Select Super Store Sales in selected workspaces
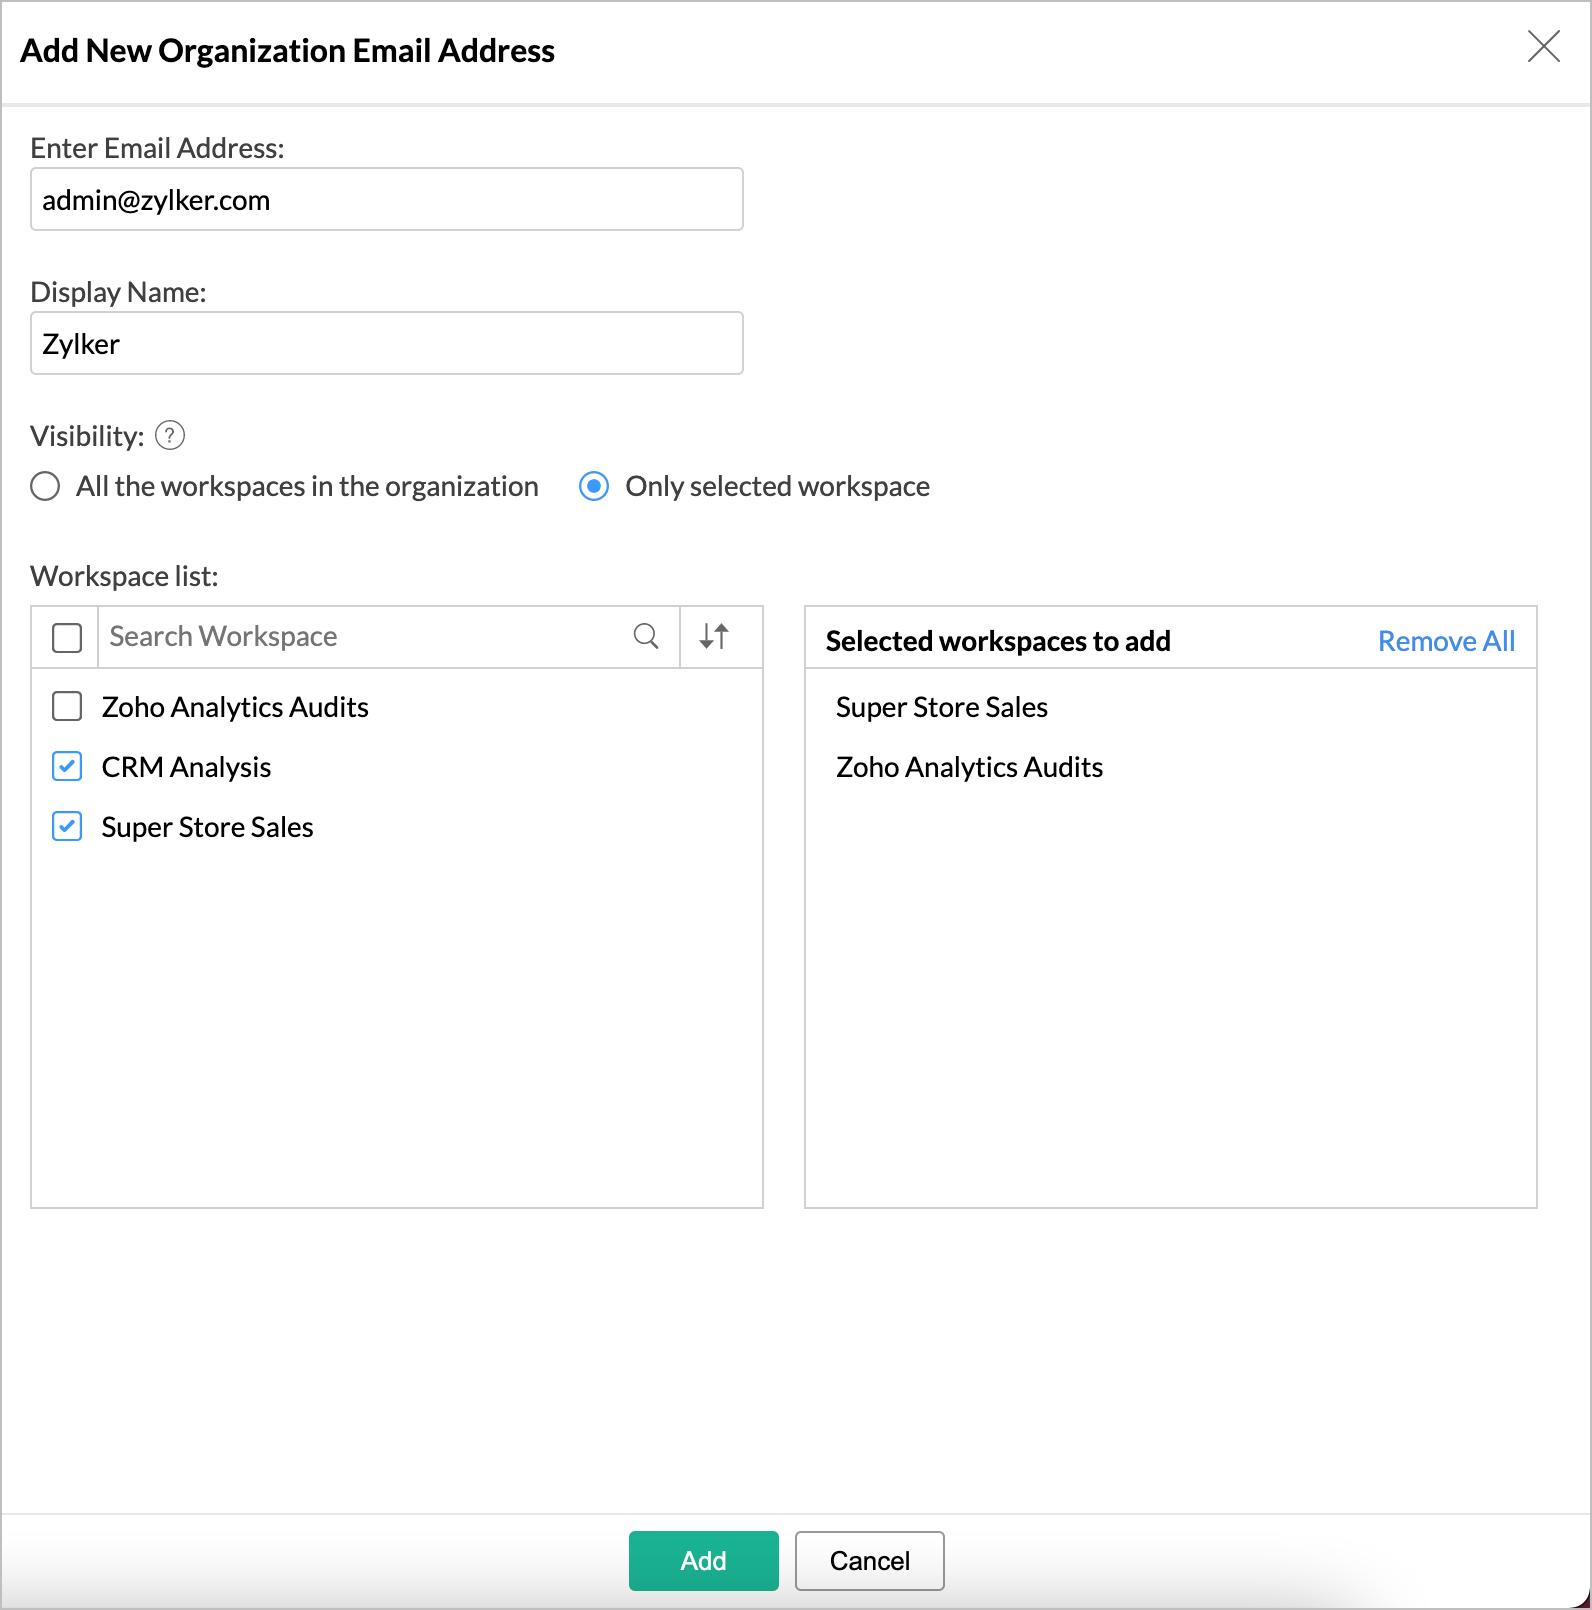The width and height of the screenshot is (1592, 1610). pyautogui.click(x=942, y=707)
